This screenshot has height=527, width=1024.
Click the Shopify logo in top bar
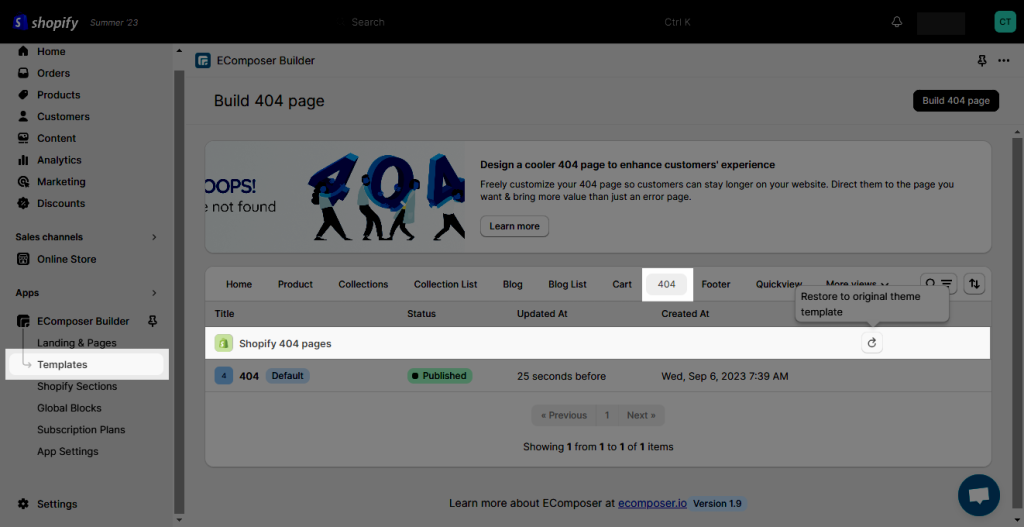45,22
